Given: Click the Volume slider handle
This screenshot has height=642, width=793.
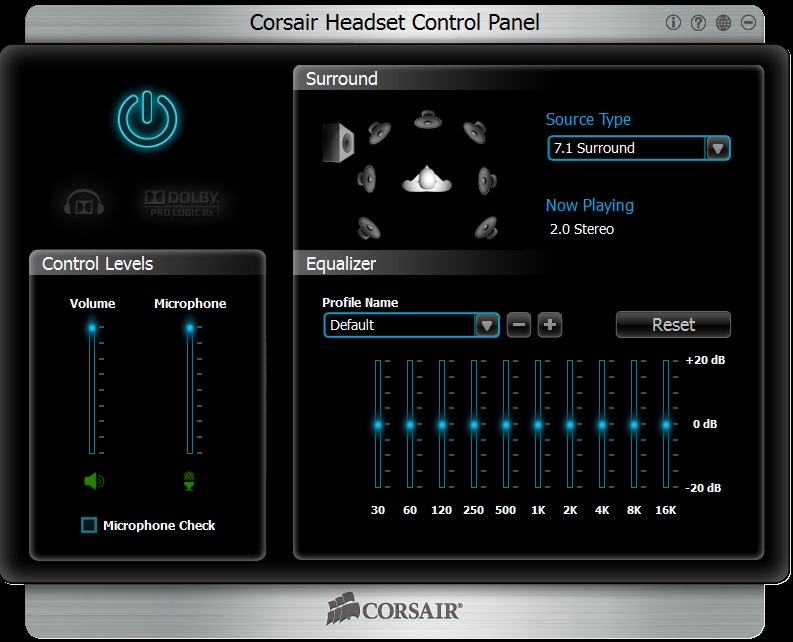Looking at the screenshot, I should pos(92,327).
